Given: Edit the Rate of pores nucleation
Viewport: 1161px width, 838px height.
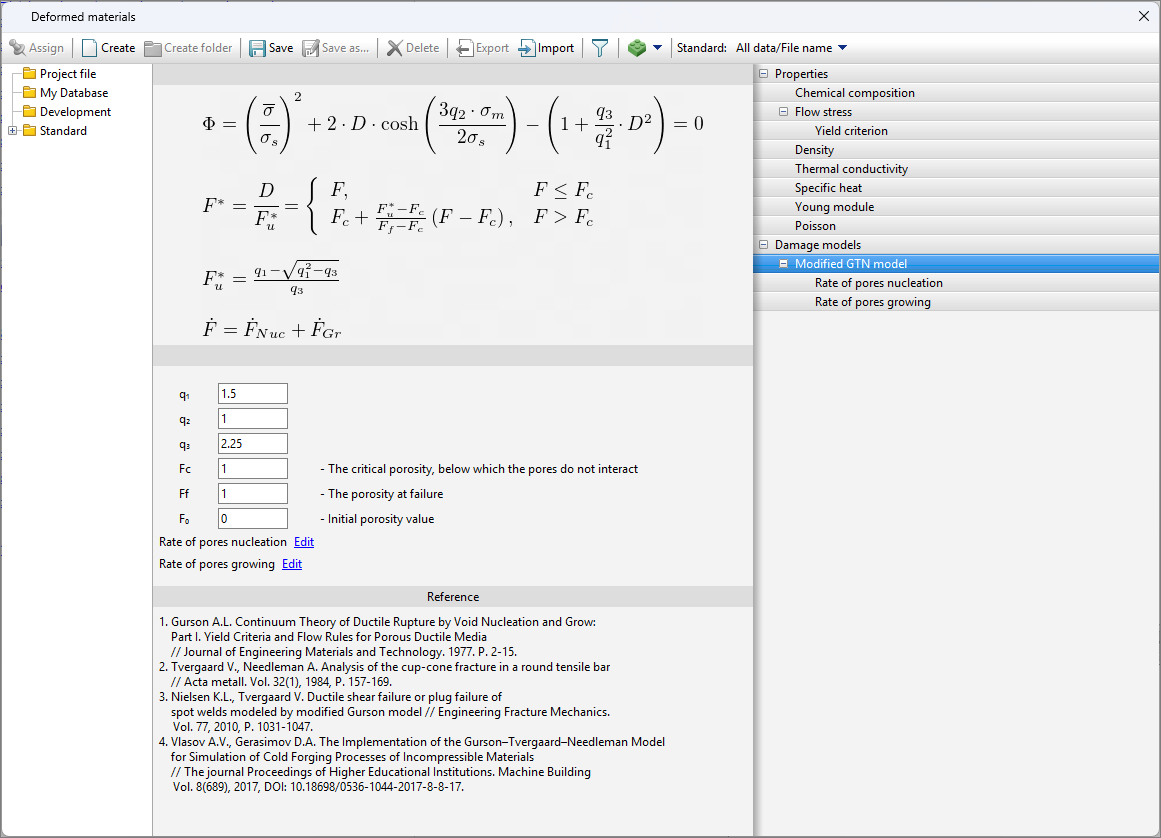Looking at the screenshot, I should point(303,542).
